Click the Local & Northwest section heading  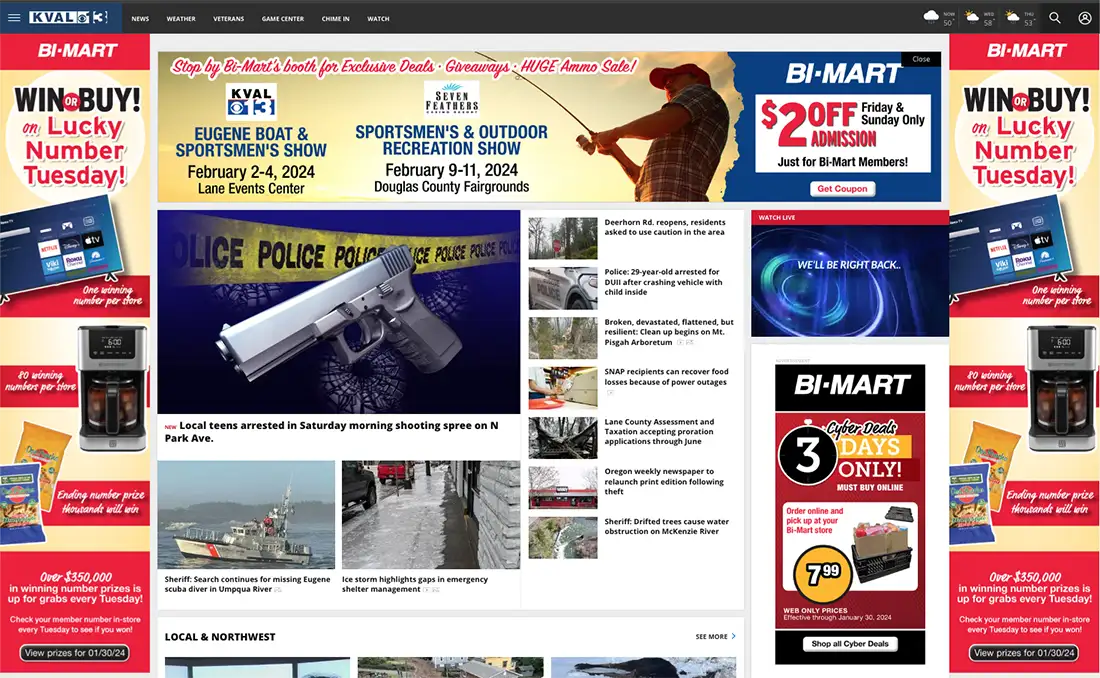[x=220, y=637]
